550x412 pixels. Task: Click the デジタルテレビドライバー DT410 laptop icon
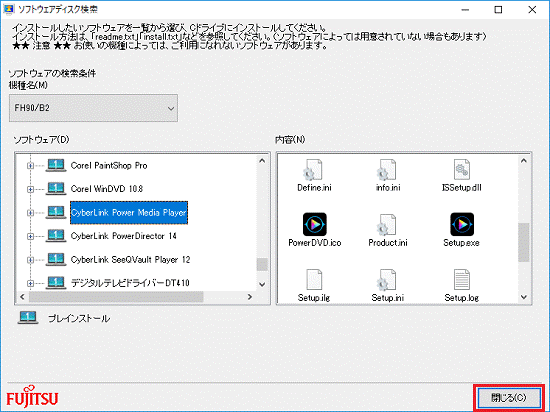(x=56, y=283)
